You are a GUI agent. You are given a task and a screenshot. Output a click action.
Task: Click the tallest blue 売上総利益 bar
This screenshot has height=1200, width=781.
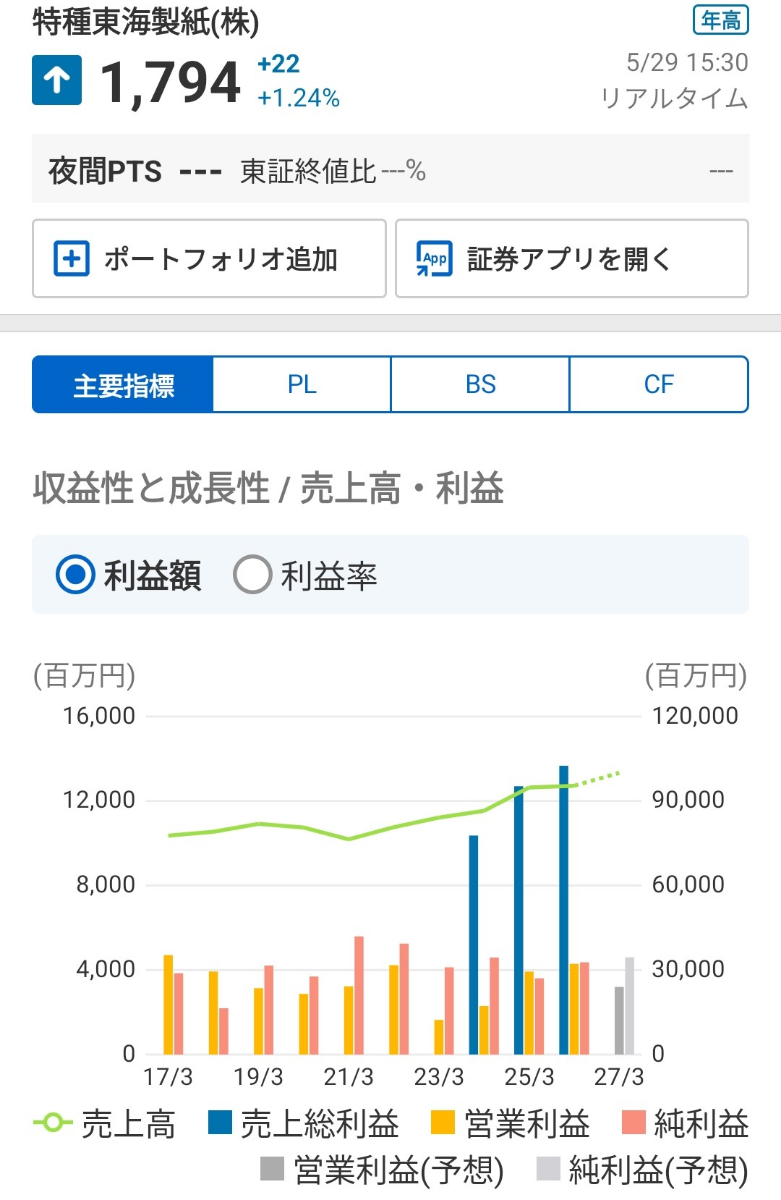[x=564, y=910]
